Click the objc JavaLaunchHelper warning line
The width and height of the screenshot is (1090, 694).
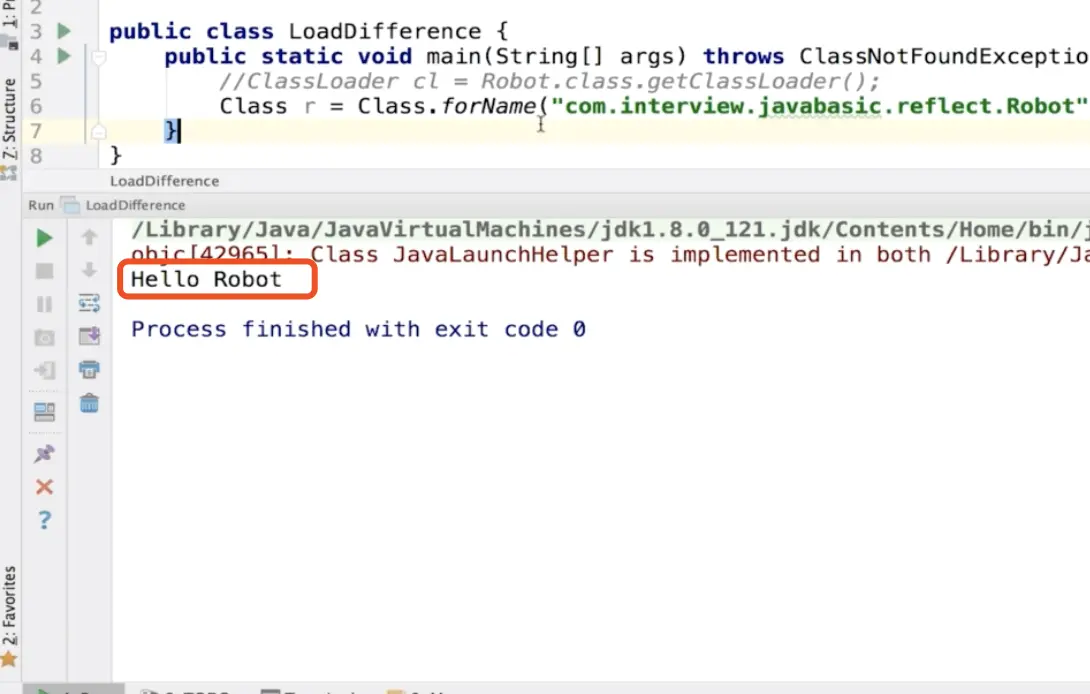pyautogui.click(x=610, y=255)
